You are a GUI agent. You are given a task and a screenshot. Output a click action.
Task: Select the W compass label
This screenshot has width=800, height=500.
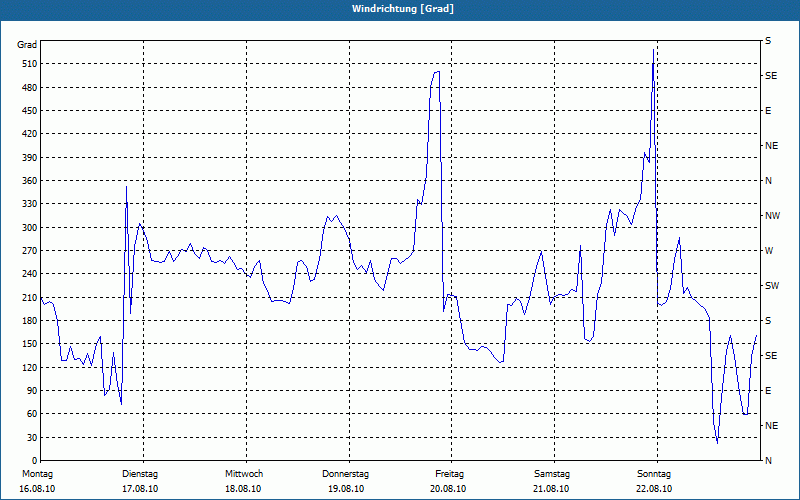[769, 251]
